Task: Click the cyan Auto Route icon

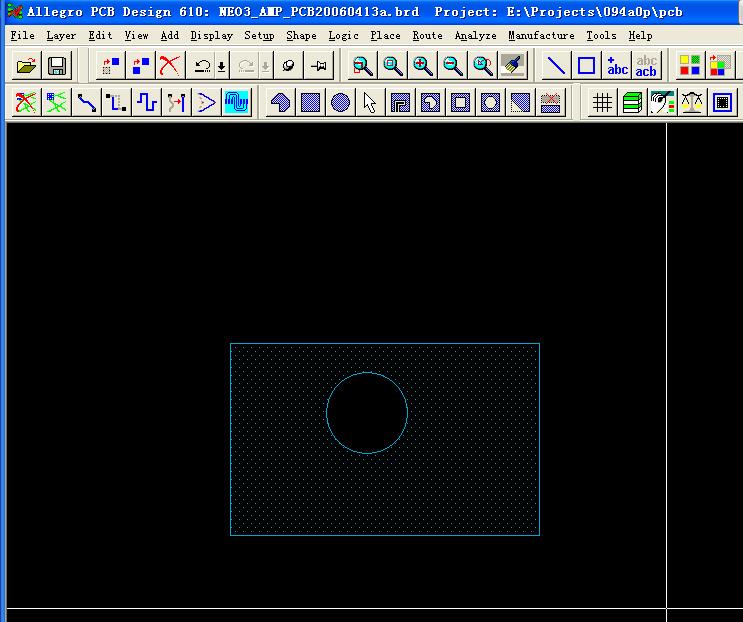Action: pos(236,102)
